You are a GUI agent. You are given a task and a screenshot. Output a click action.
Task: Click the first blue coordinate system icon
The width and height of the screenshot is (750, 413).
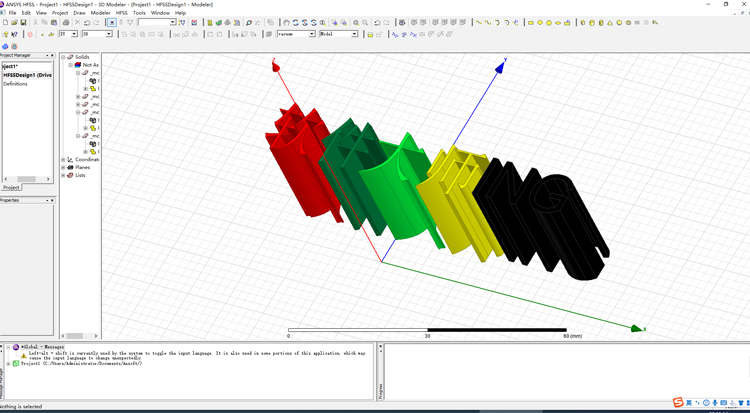395,34
